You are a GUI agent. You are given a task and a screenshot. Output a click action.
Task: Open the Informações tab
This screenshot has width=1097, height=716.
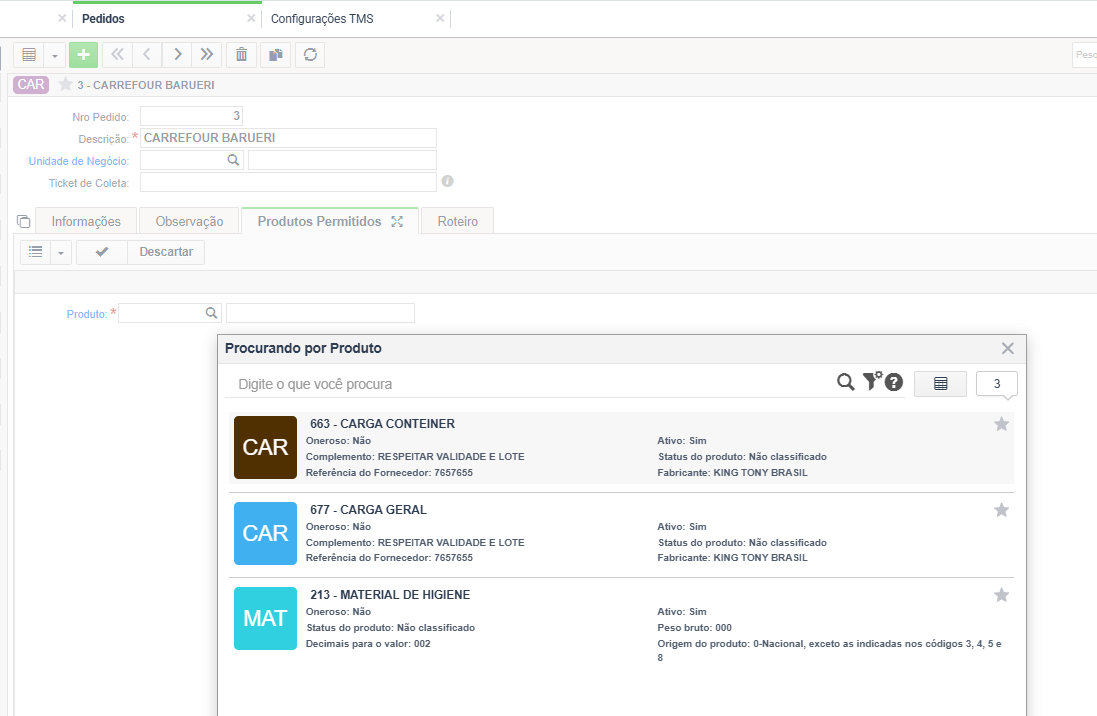(x=86, y=221)
